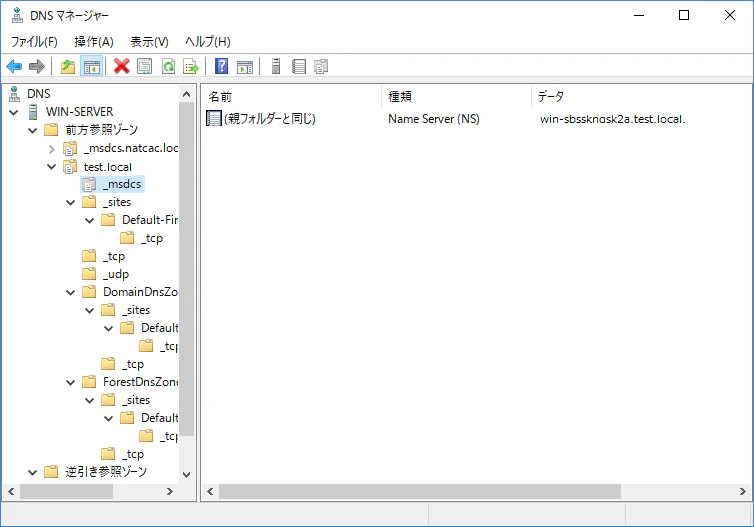
Task: Open help with blue question mark icon
Action: pyautogui.click(x=221, y=66)
